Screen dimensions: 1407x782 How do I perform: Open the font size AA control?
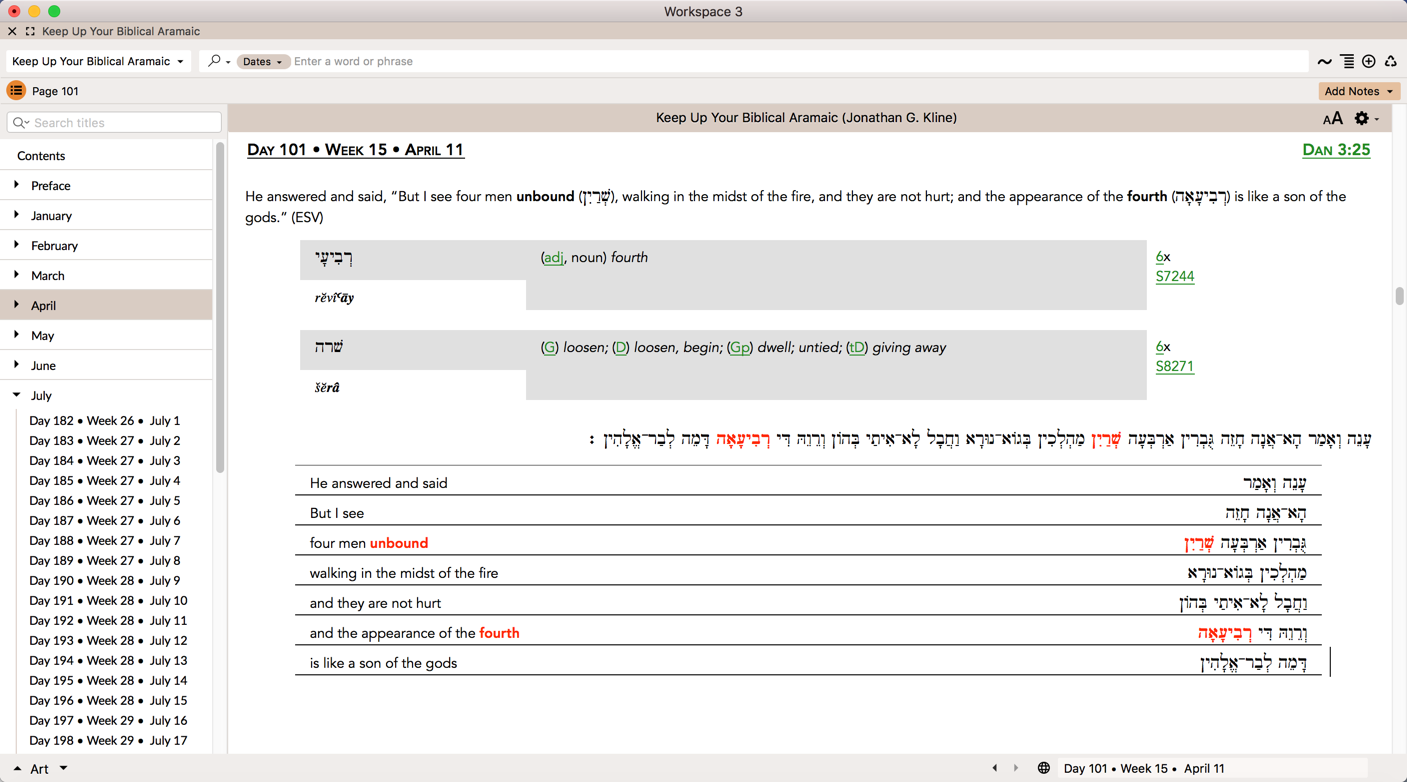click(x=1332, y=119)
